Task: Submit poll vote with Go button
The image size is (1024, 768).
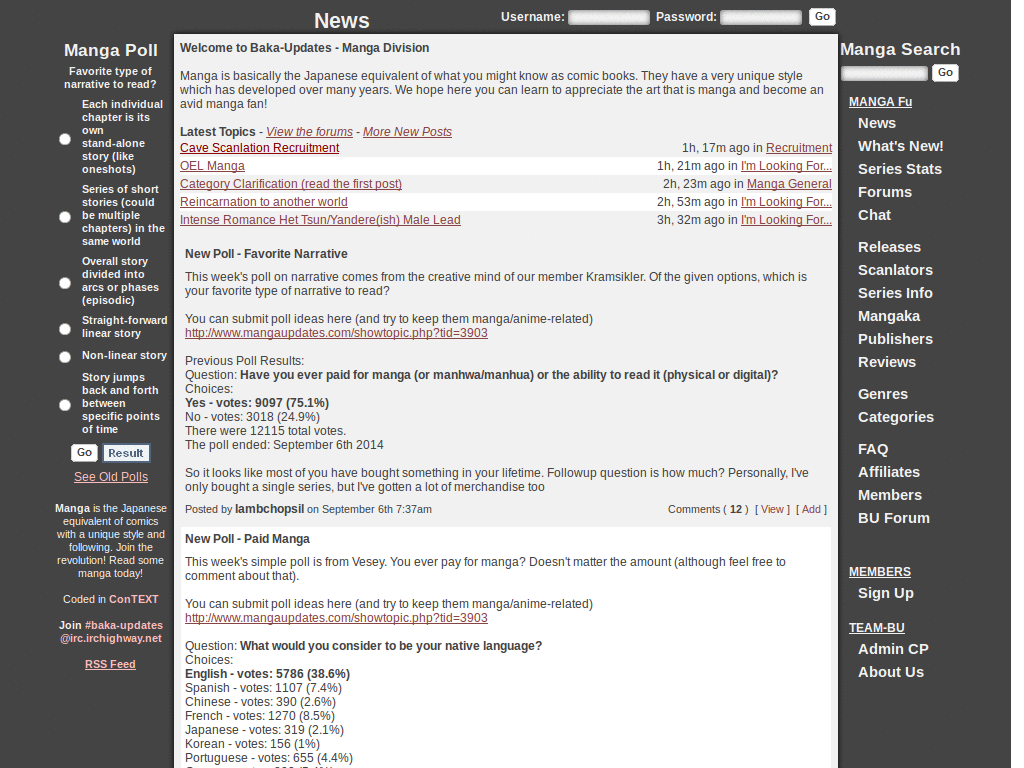Action: coord(84,453)
